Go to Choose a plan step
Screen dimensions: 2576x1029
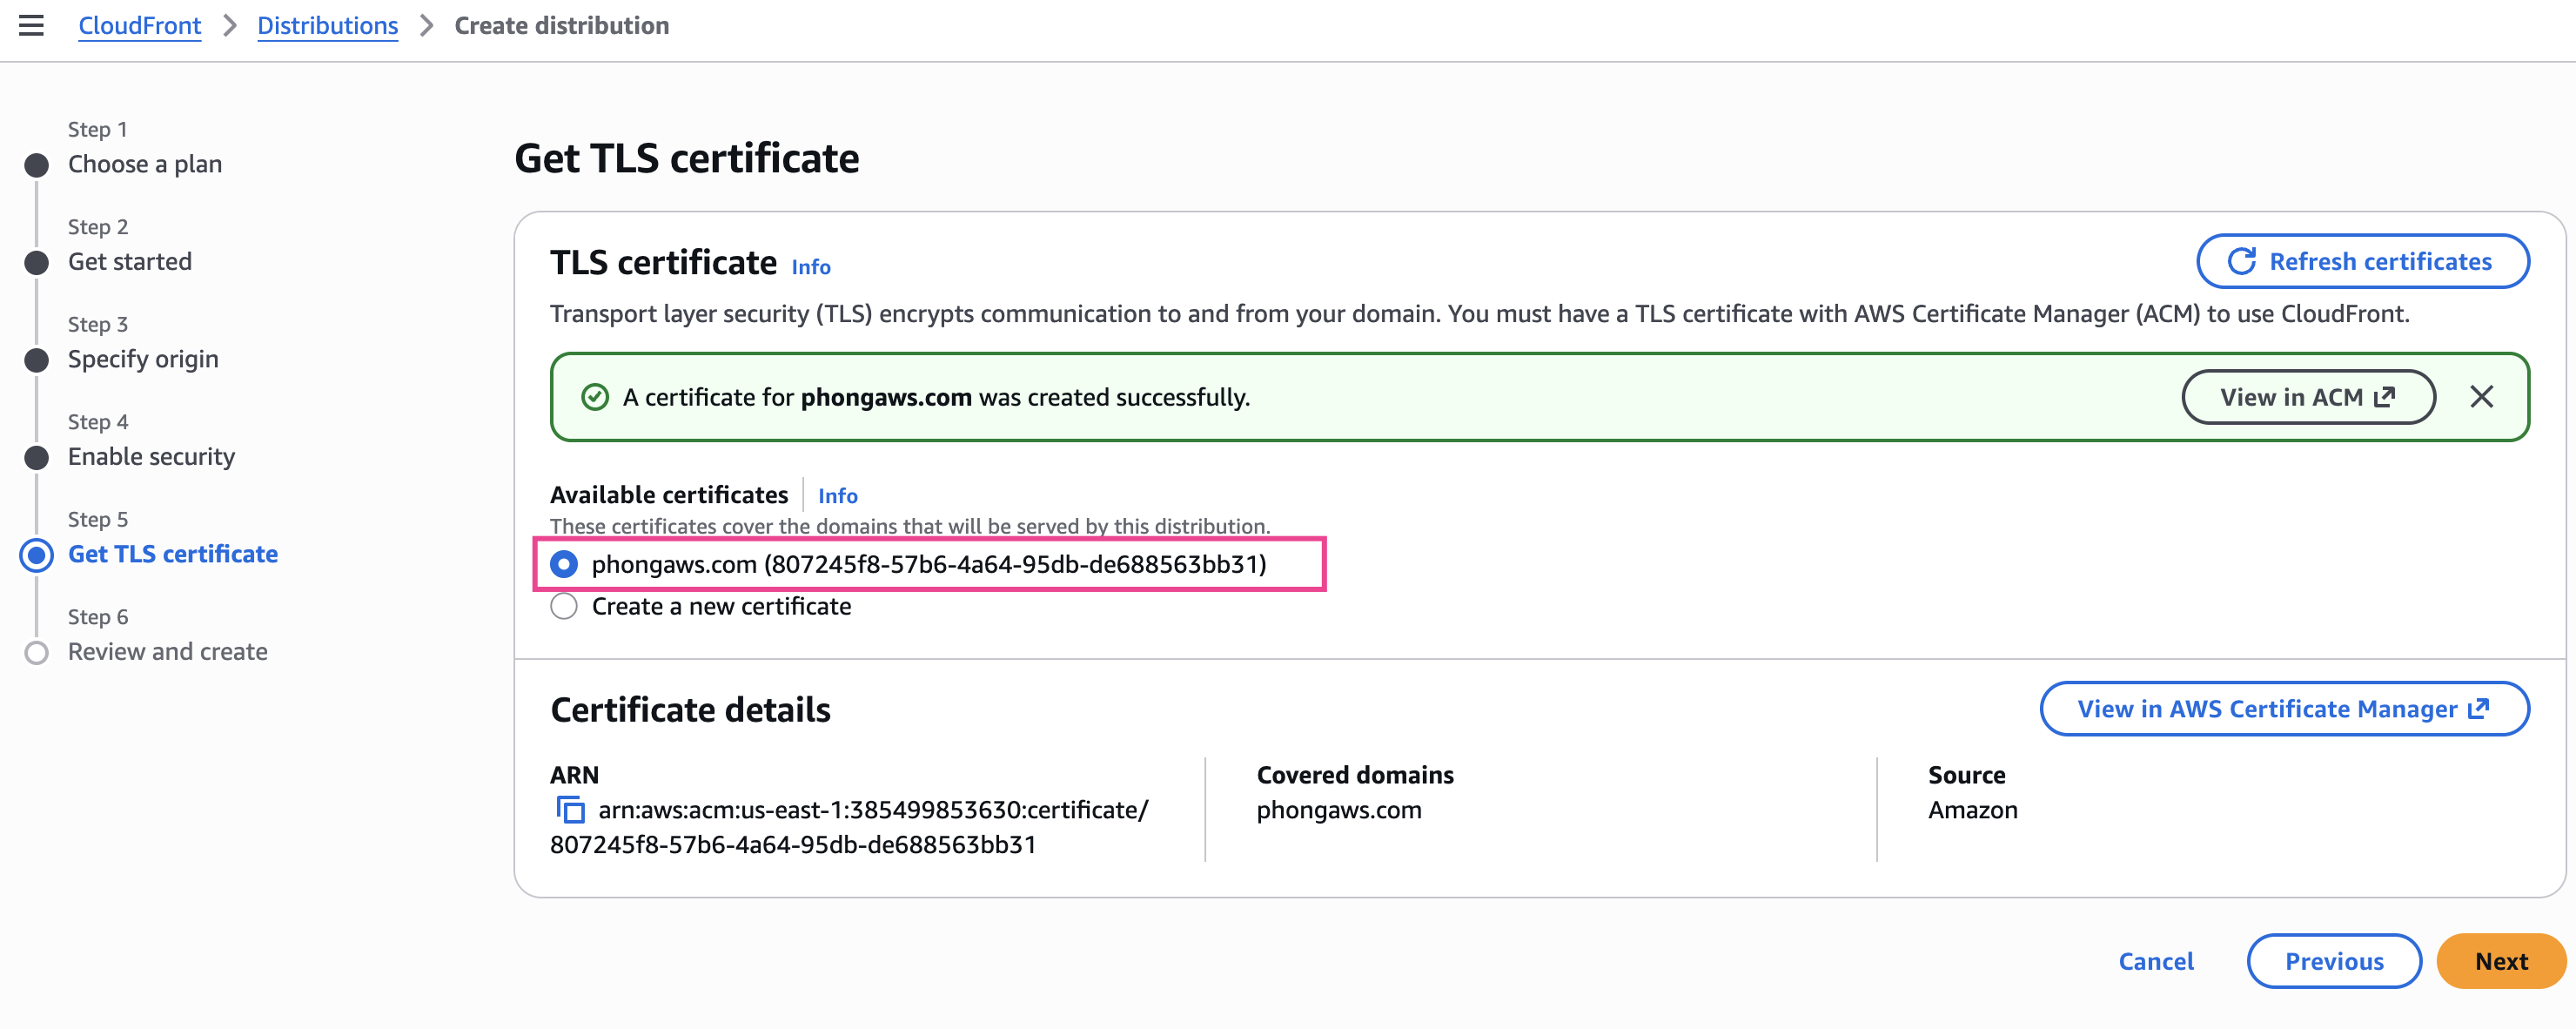(145, 164)
